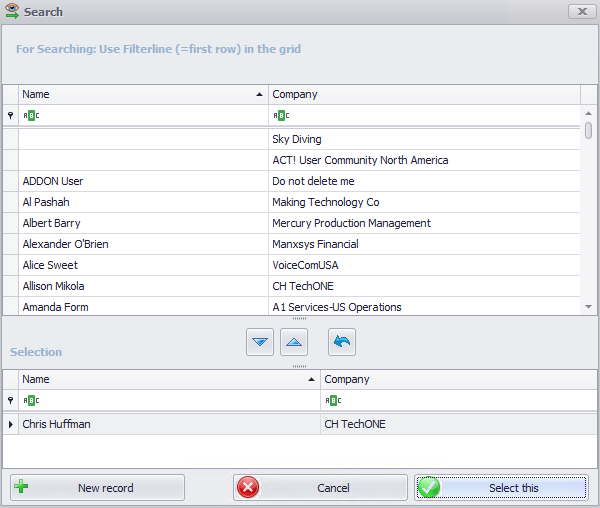600x508 pixels.
Task: Click the green checkmark icon on Select this
Action: 429,487
